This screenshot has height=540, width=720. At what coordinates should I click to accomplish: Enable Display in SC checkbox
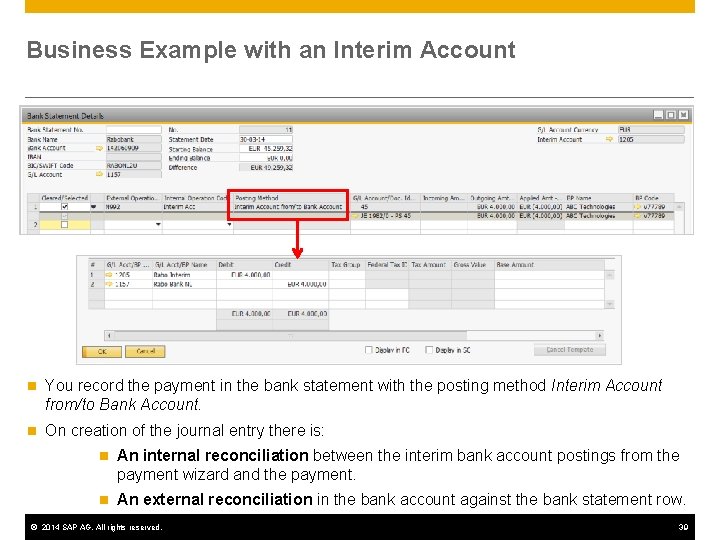pyautogui.click(x=429, y=350)
